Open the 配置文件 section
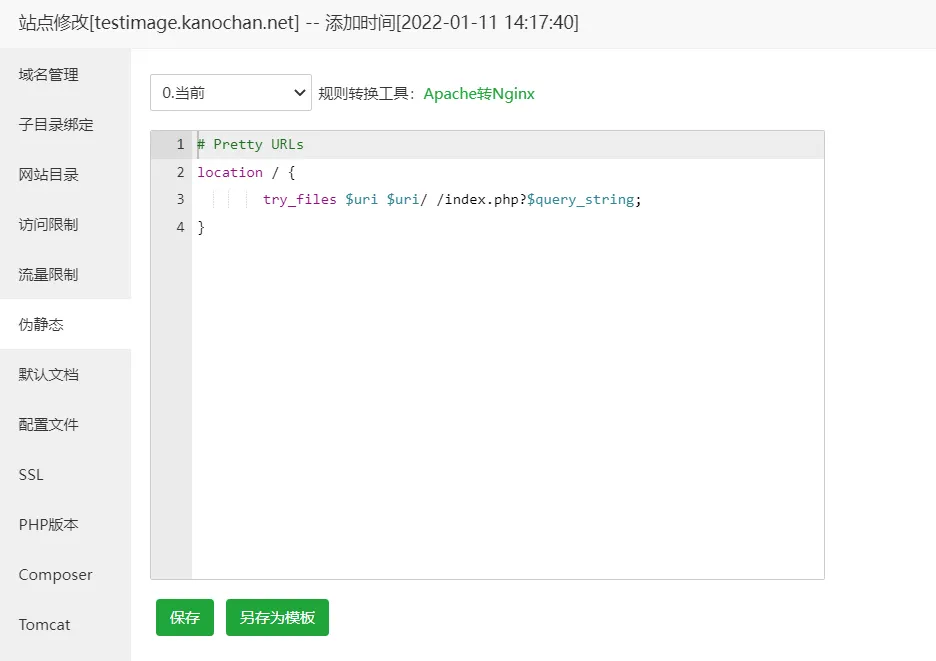 [65, 425]
